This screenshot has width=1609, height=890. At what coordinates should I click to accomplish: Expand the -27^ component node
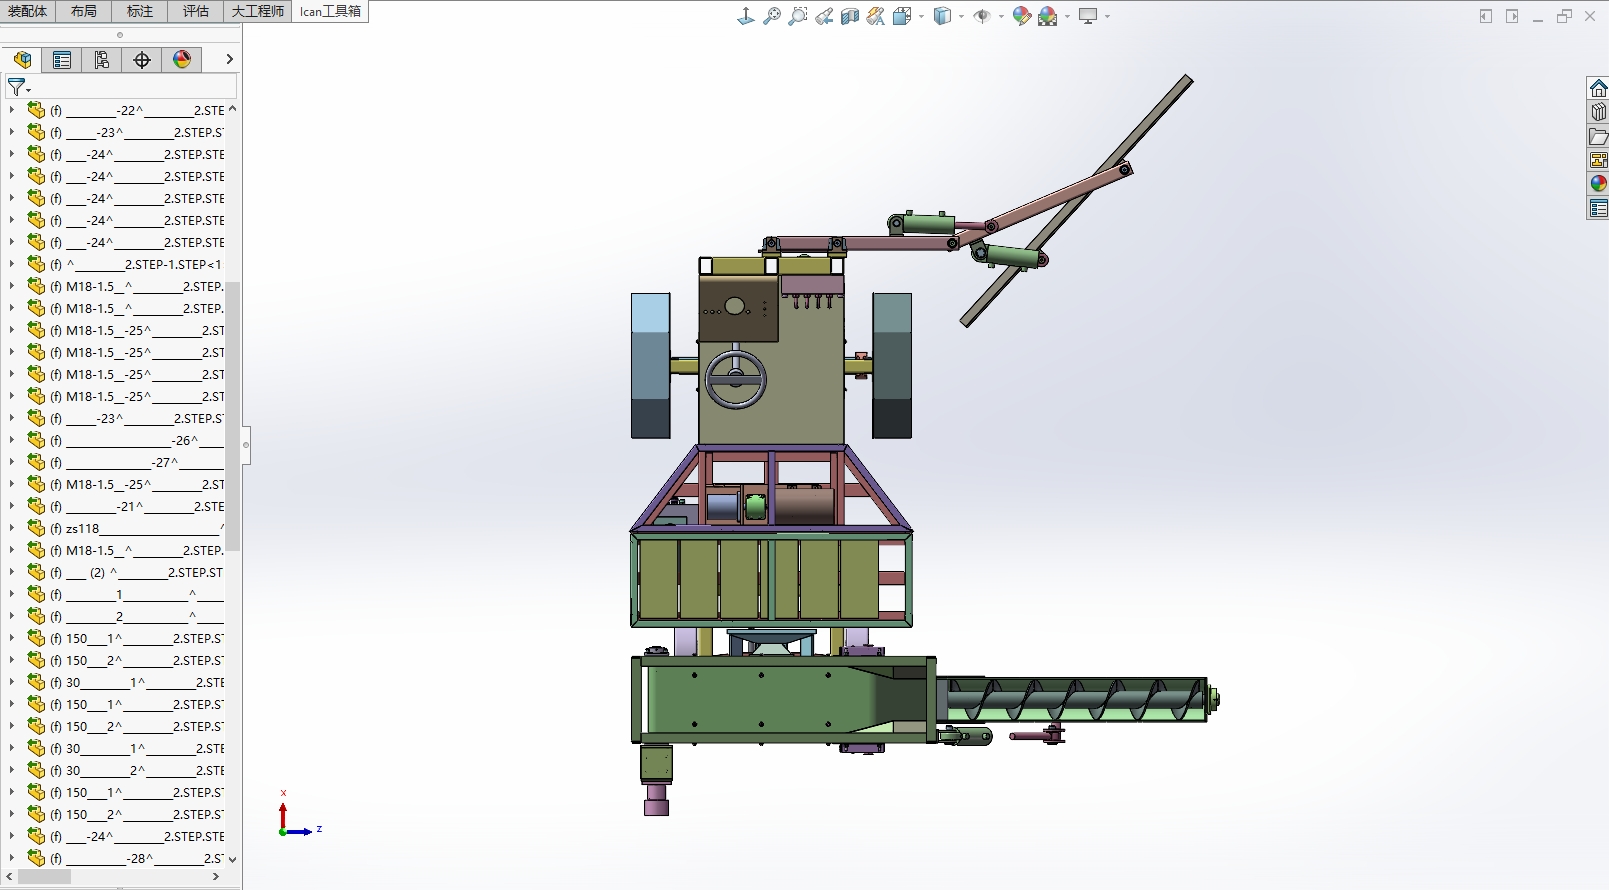point(12,462)
